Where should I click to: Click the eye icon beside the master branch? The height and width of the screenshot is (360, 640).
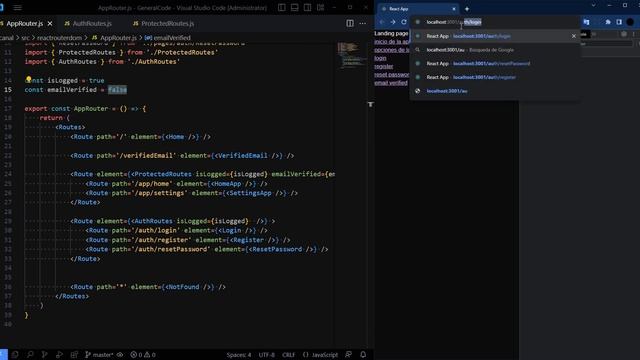click(120, 355)
